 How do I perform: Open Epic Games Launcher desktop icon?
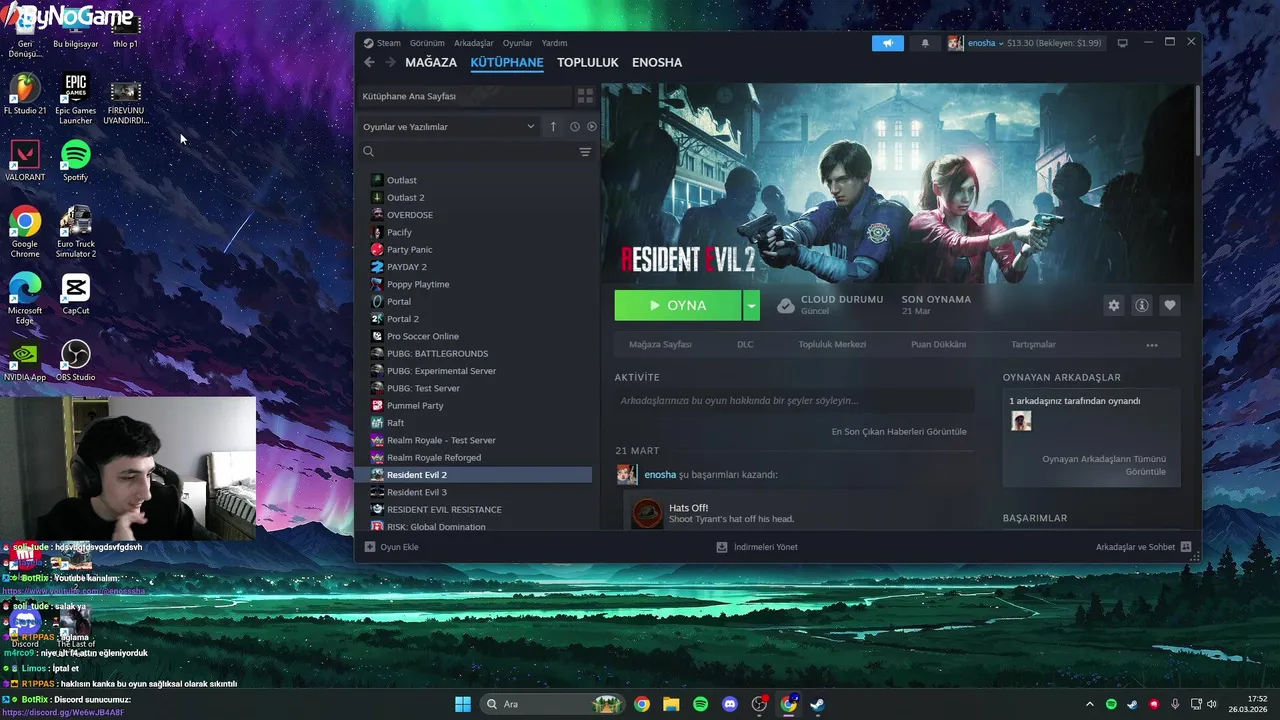click(x=76, y=98)
